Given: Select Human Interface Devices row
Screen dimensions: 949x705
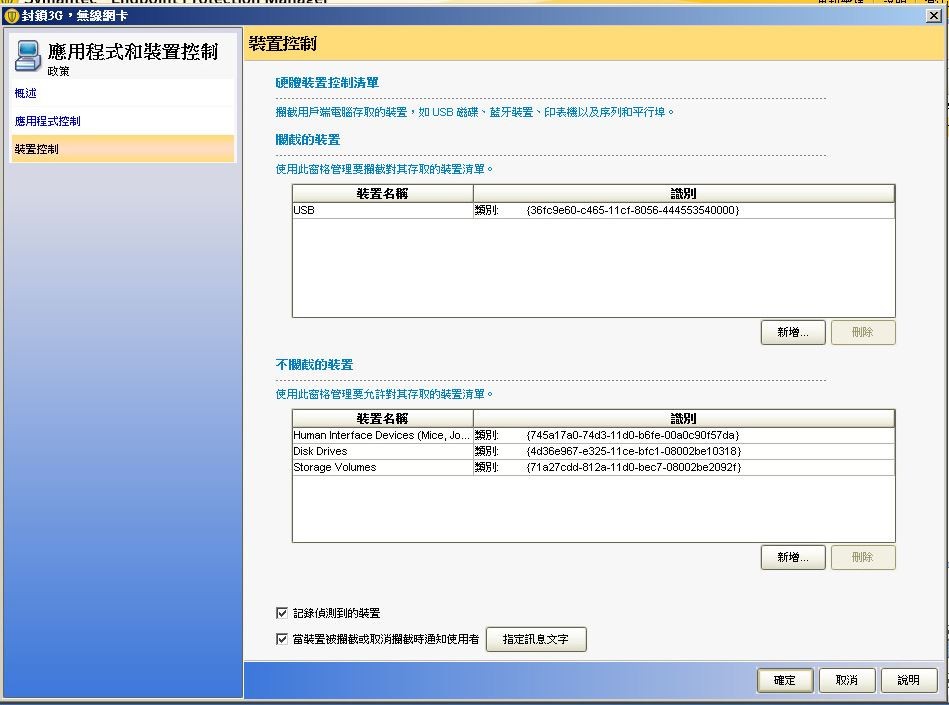Looking at the screenshot, I should pos(593,435).
